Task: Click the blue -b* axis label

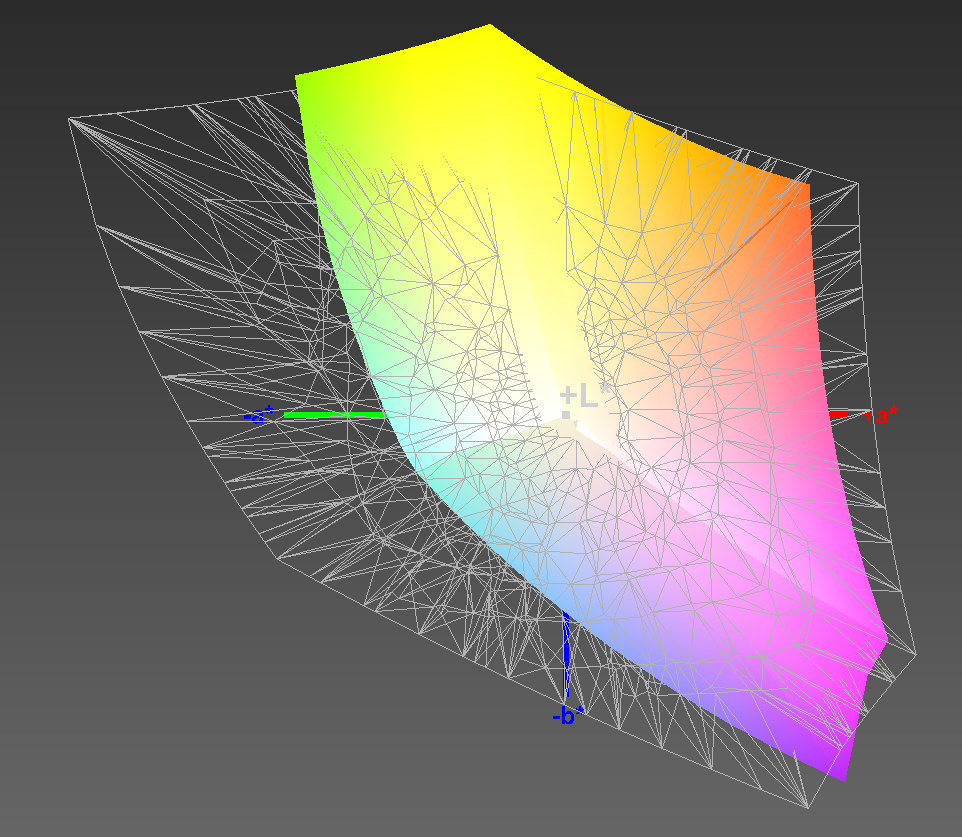Action: point(565,716)
